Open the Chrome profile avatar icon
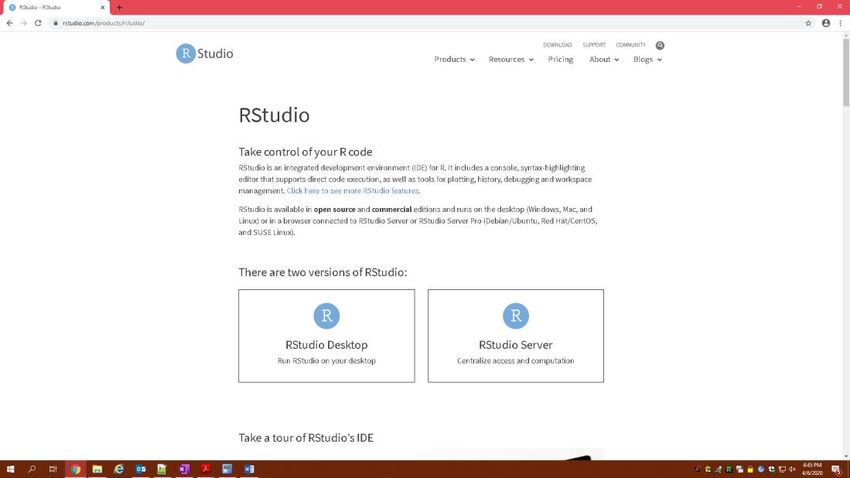 point(826,23)
